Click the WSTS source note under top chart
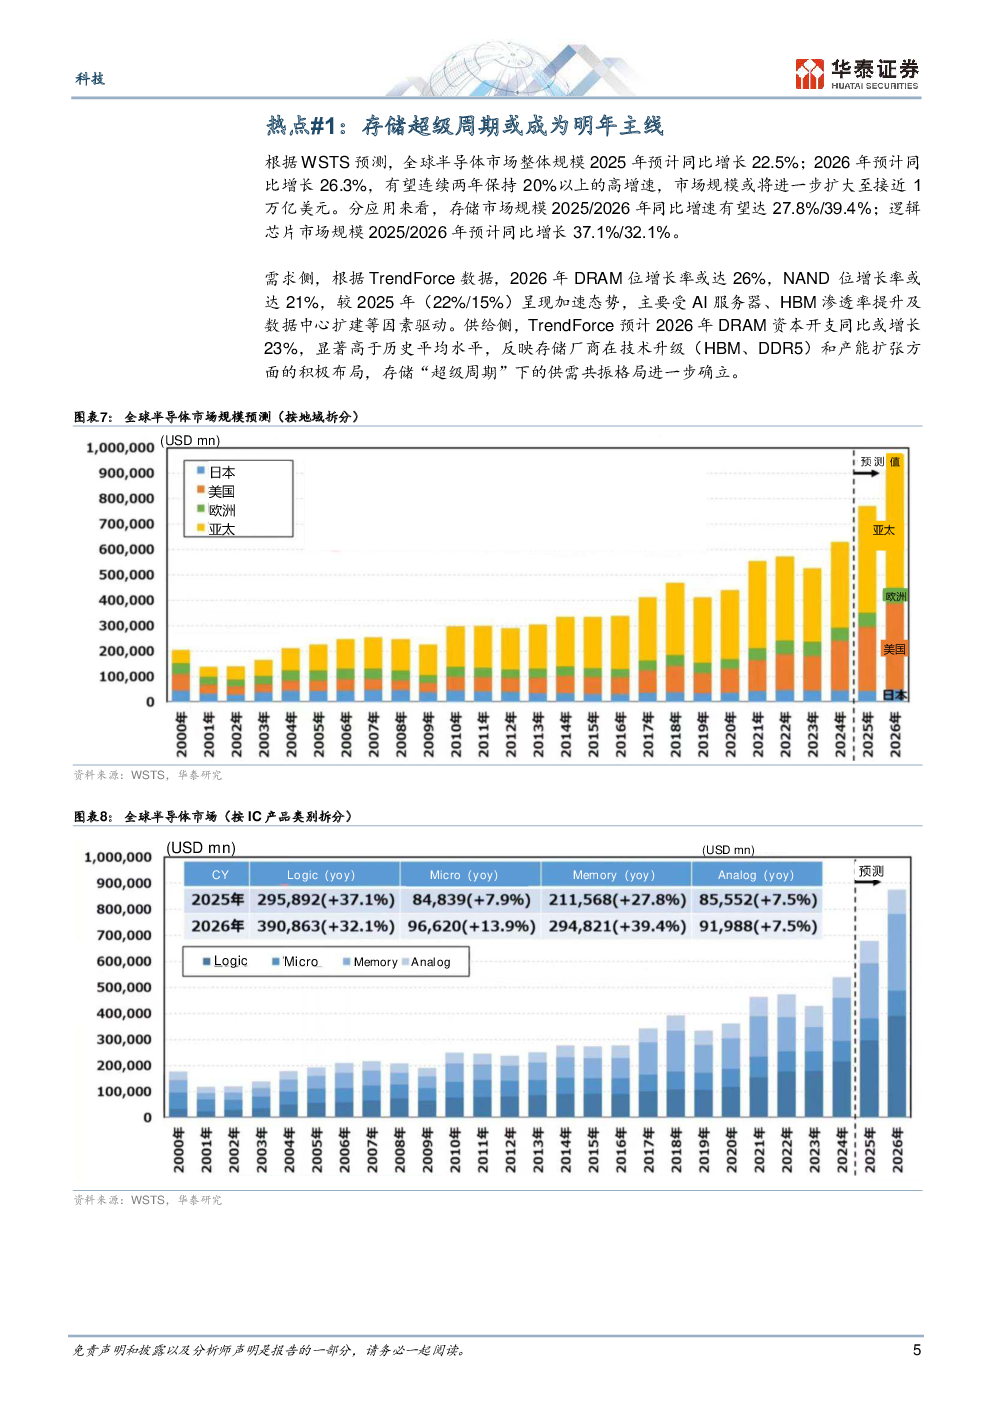Screen dimensions: 992x1403 point(148,775)
